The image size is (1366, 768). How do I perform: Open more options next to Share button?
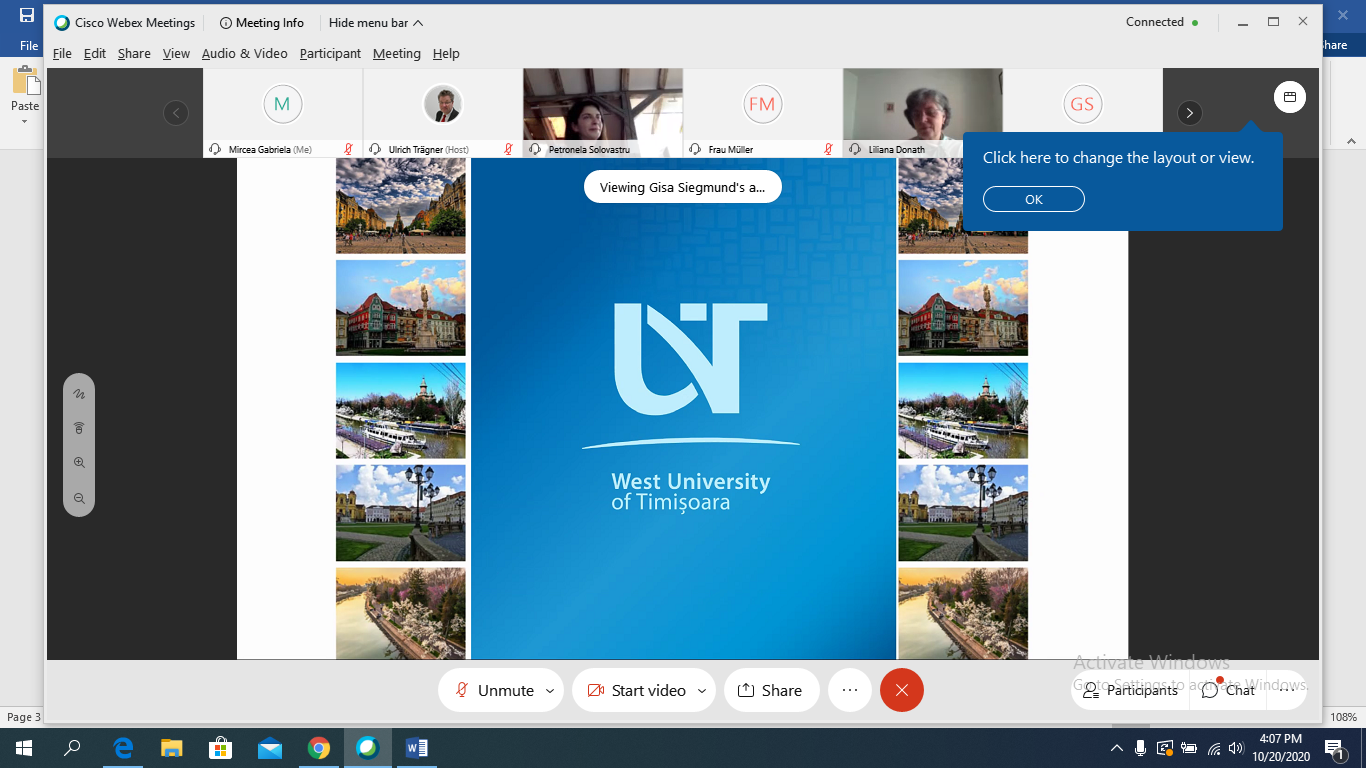(850, 690)
